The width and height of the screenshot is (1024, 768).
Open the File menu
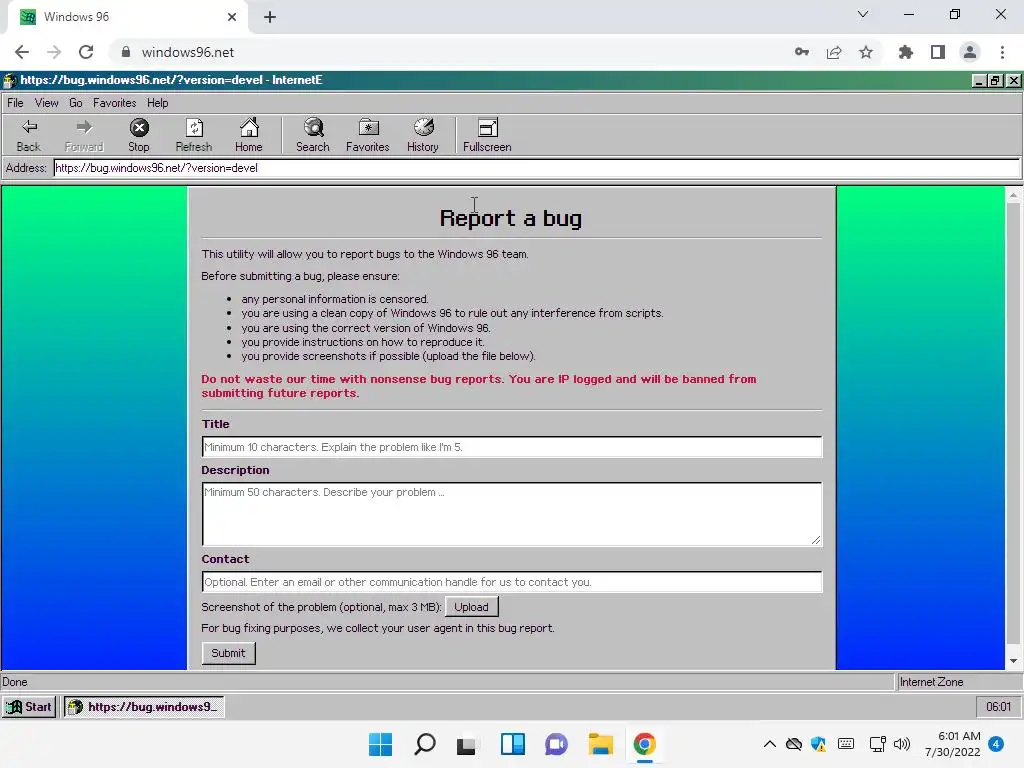pyautogui.click(x=15, y=103)
